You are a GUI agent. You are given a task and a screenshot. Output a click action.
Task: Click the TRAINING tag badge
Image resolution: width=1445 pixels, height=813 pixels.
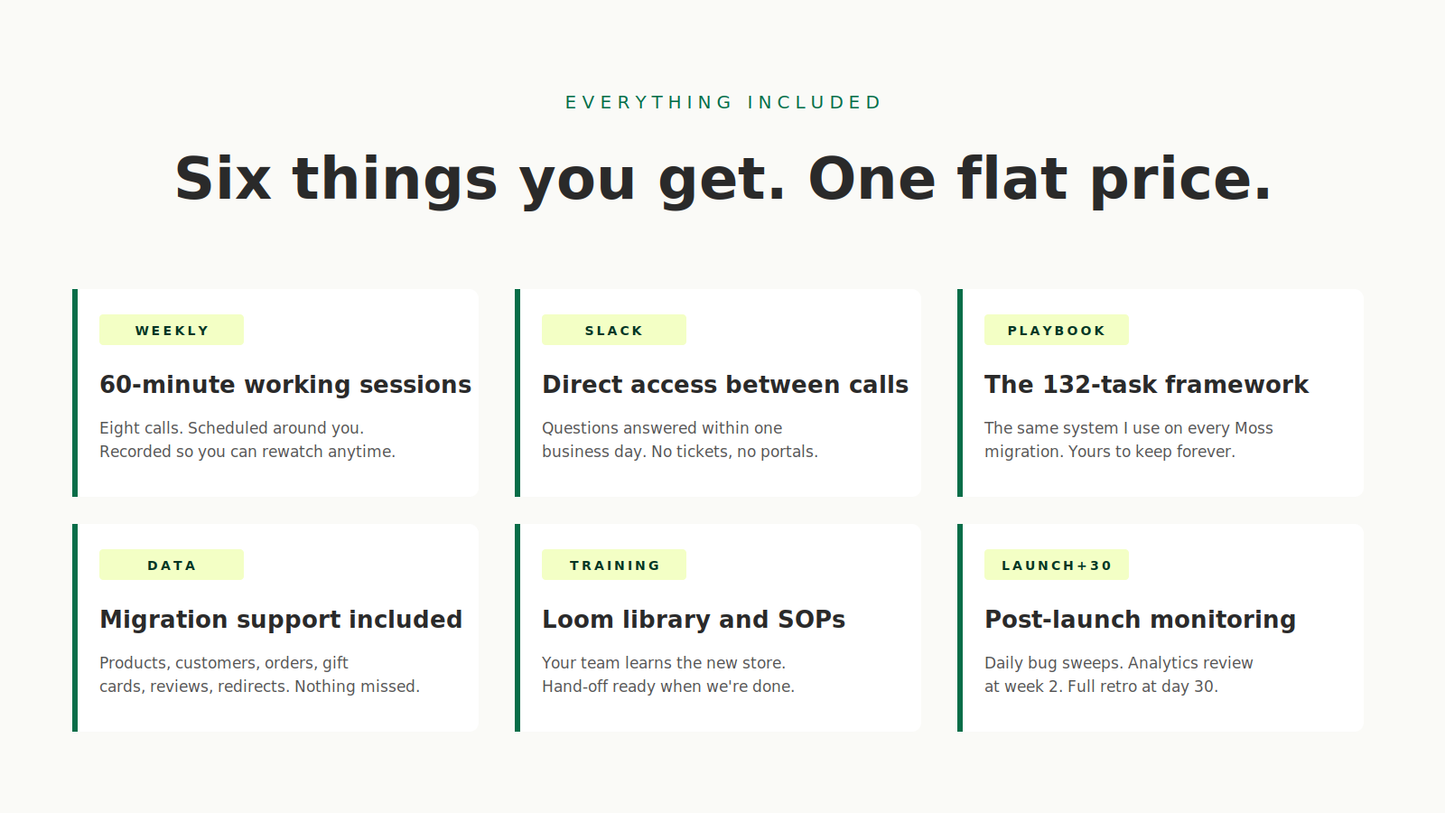coord(614,565)
